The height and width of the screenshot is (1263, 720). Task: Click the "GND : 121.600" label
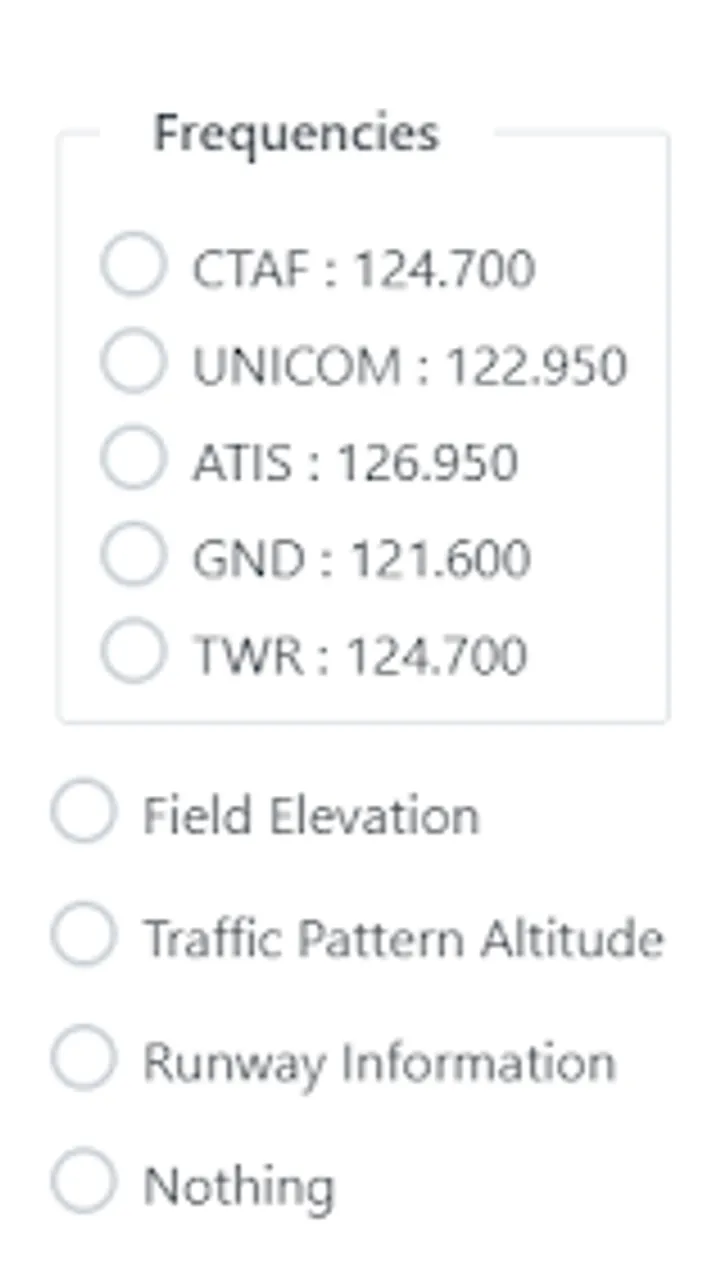[361, 558]
